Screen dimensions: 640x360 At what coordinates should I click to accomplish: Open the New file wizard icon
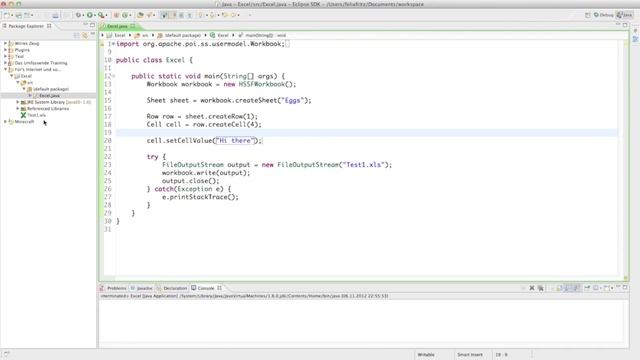(x=7, y=15)
